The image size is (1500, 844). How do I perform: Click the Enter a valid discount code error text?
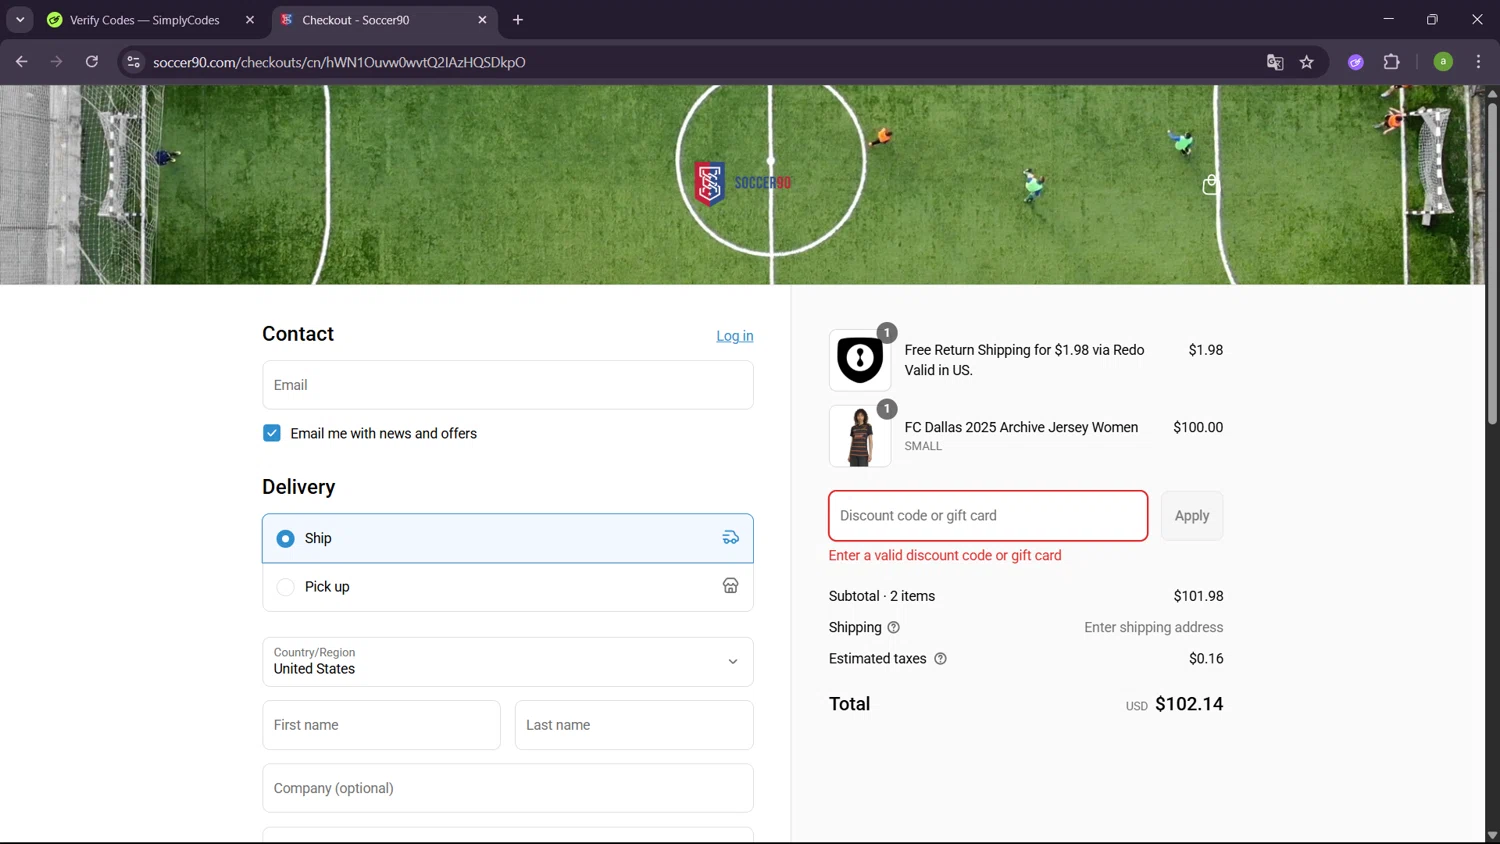[945, 556]
